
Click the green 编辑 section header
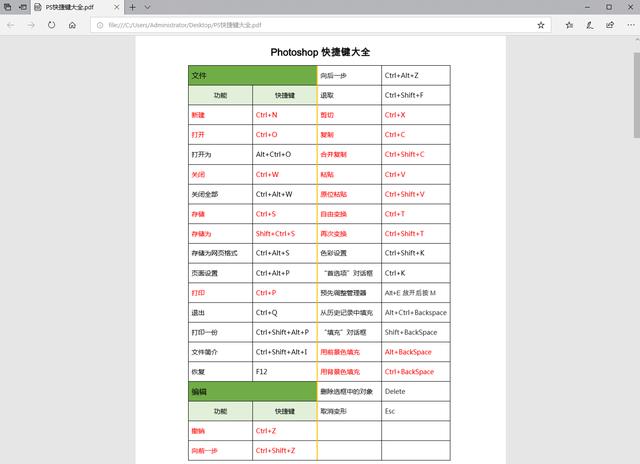point(252,391)
